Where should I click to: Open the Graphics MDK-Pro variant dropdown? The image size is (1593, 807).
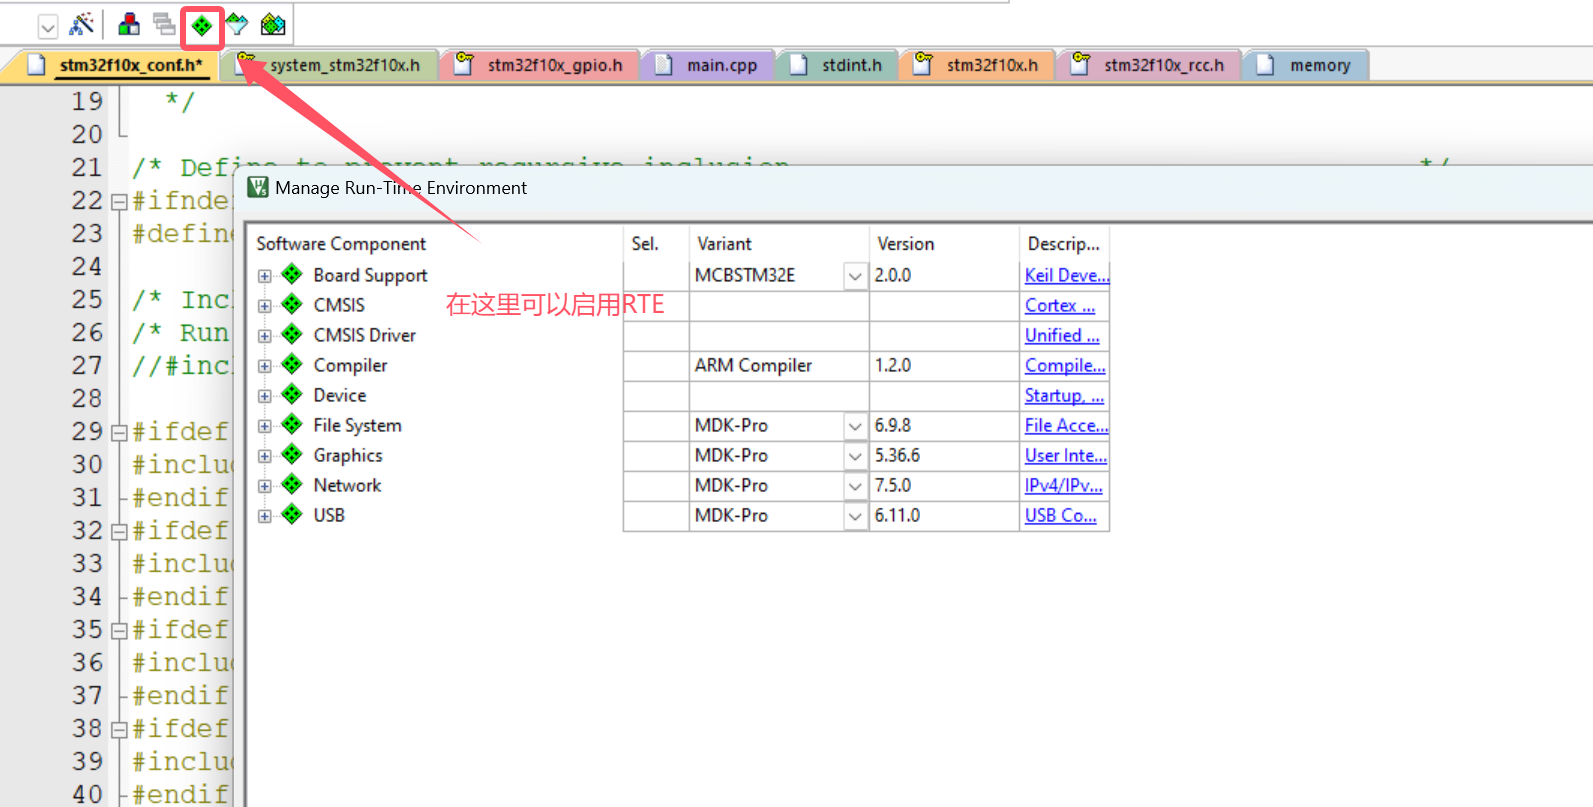tap(855, 456)
